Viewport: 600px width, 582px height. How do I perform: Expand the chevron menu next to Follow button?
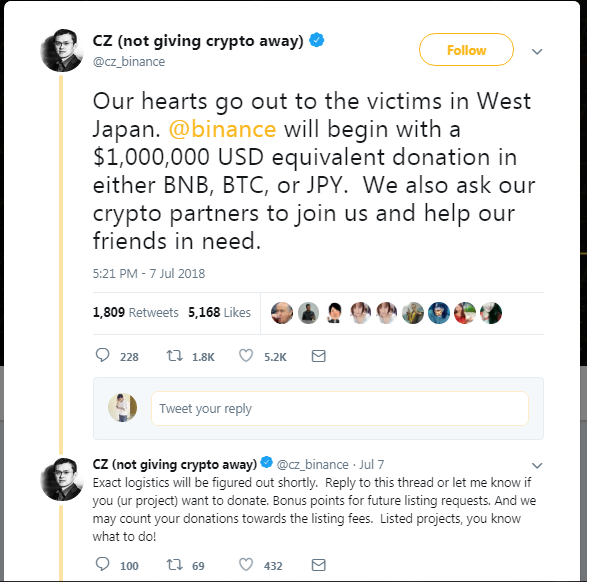[x=537, y=51]
